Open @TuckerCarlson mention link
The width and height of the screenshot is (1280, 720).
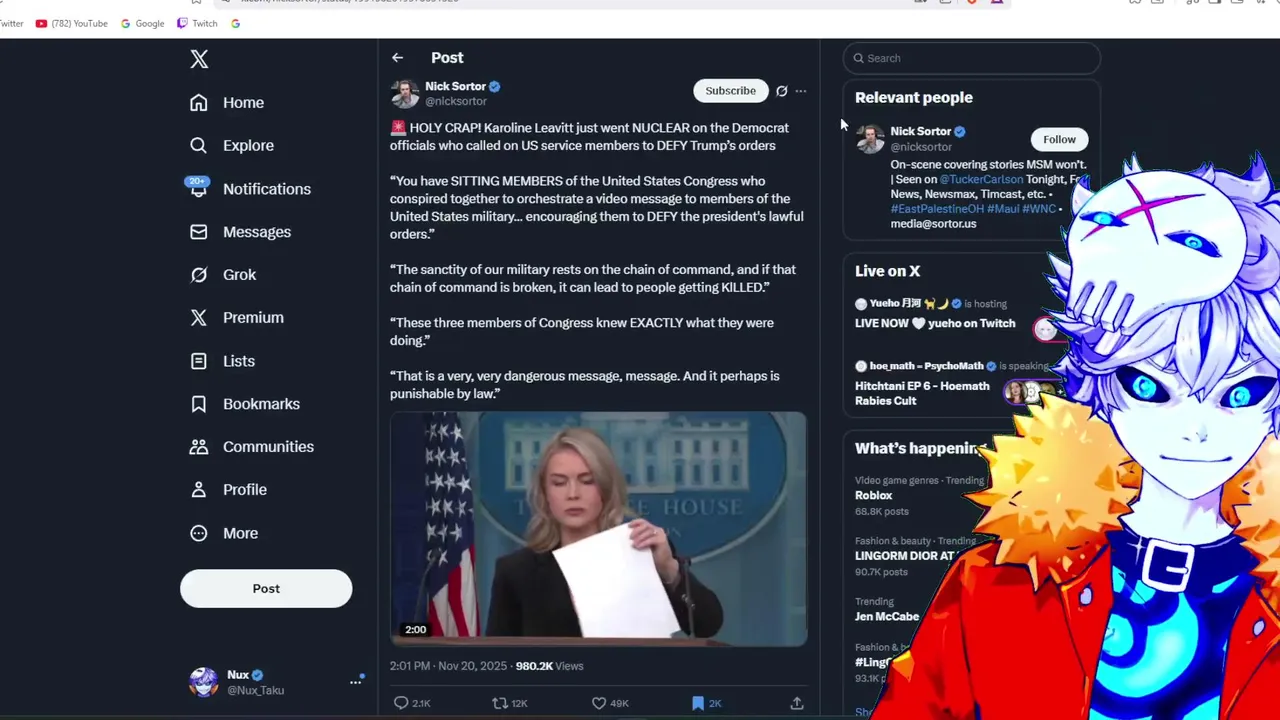(981, 179)
